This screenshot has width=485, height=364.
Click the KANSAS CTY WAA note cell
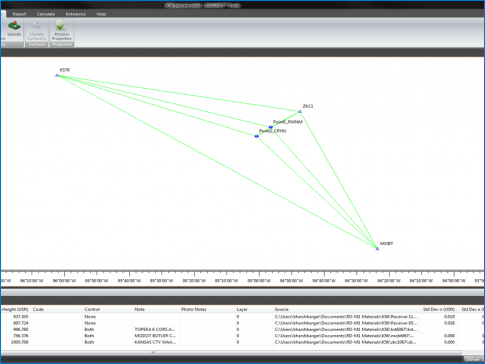click(x=156, y=342)
